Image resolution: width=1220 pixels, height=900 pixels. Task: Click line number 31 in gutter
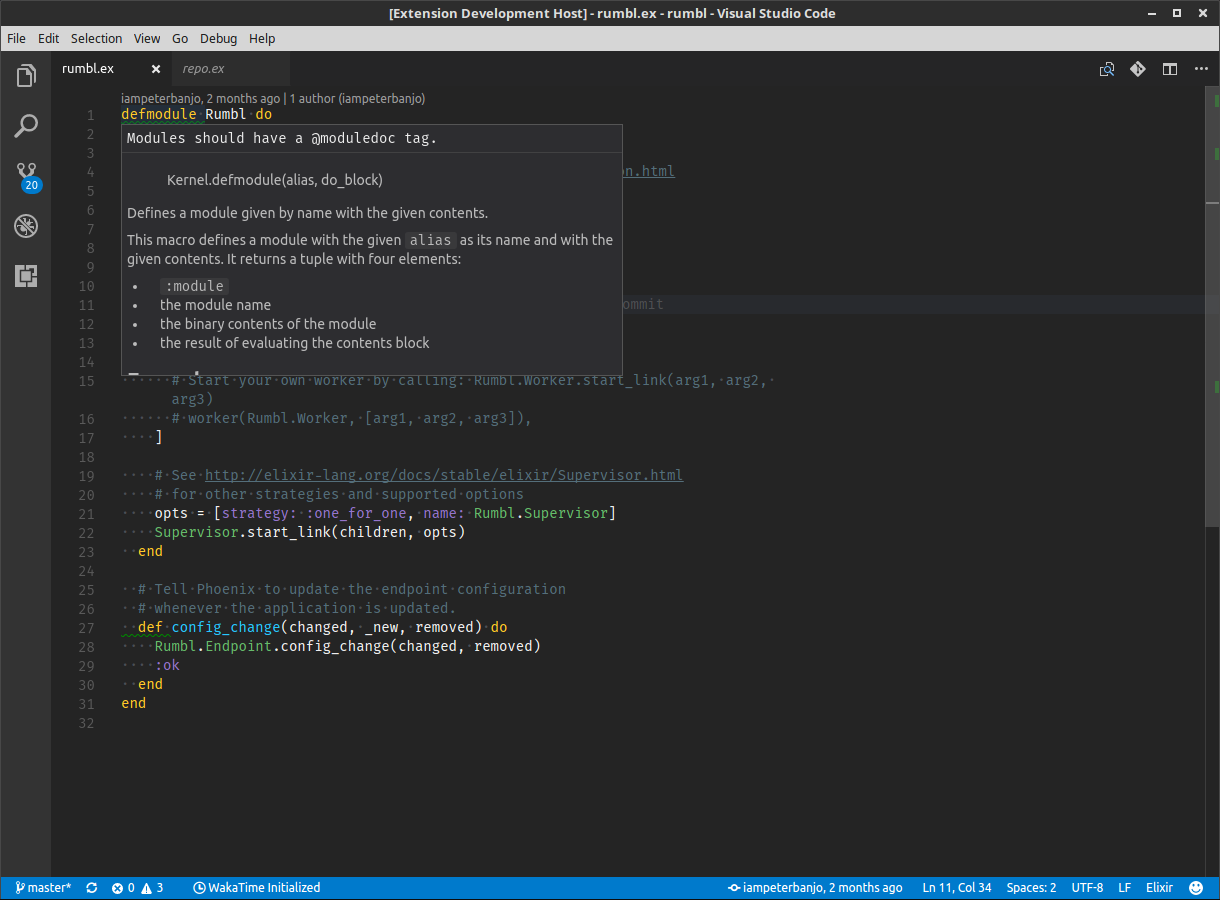86,704
